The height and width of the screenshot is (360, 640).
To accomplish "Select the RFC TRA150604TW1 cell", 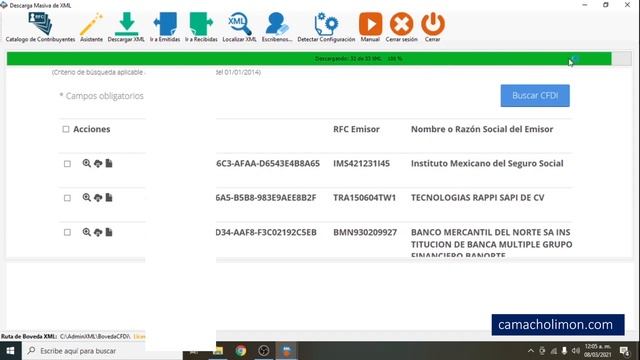I will (x=364, y=198).
